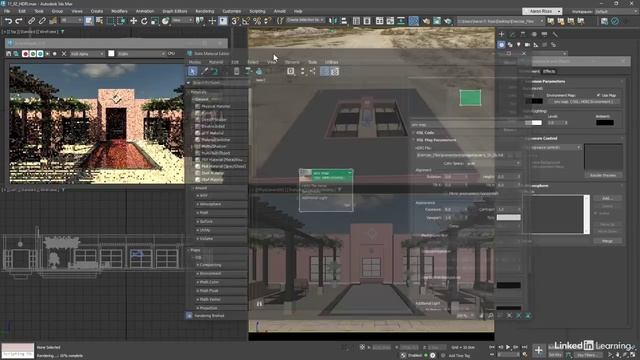Choose the Select and Scale tool

pyautogui.click(x=155, y=21)
